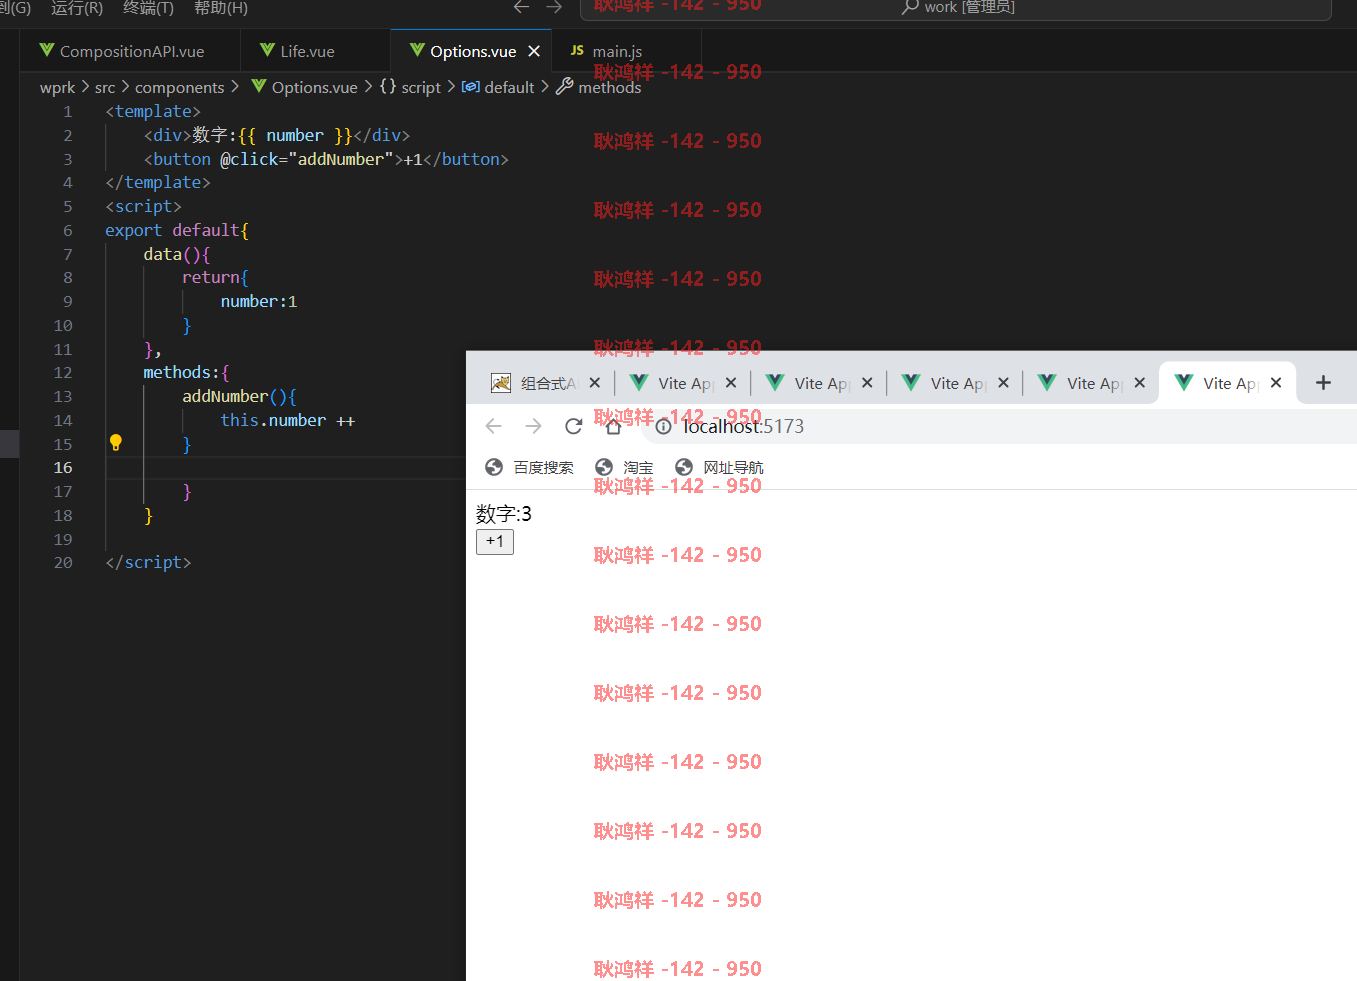Click the number:1 data property
Viewport: 1357px width, 981px height.
click(259, 302)
